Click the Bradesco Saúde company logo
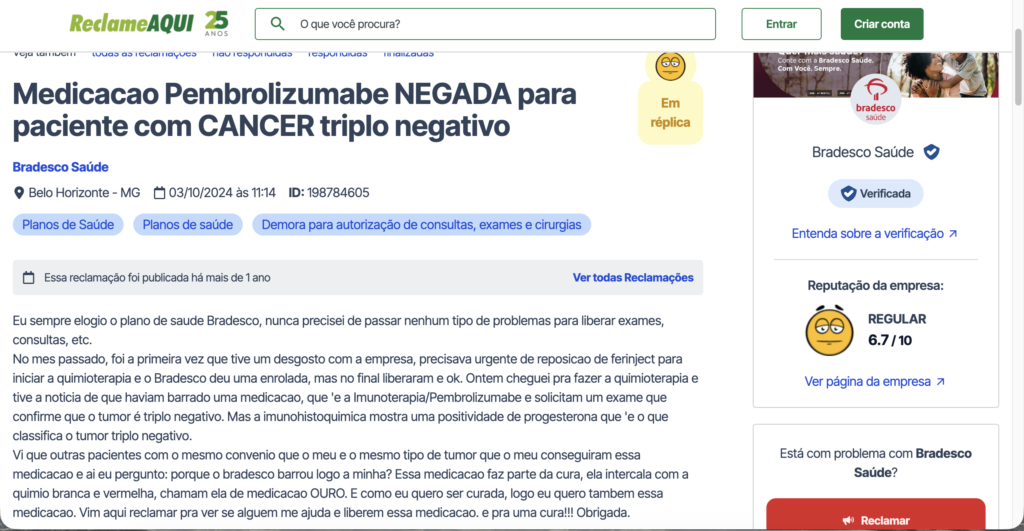 [875, 97]
